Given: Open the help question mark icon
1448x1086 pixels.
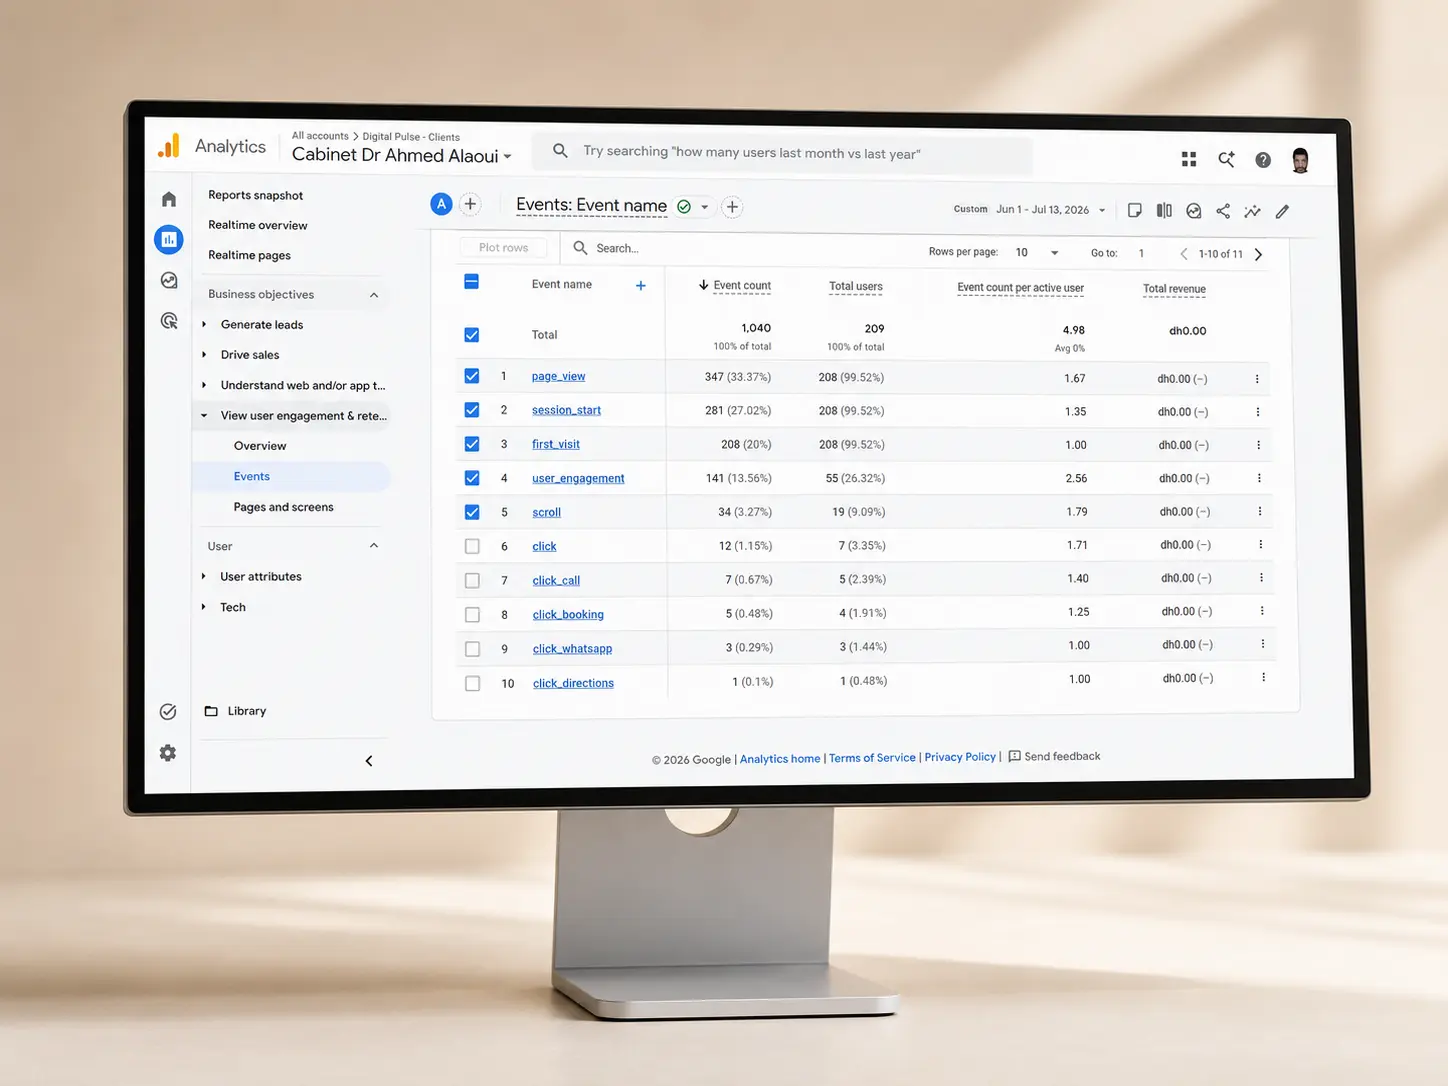Looking at the screenshot, I should 1263,160.
